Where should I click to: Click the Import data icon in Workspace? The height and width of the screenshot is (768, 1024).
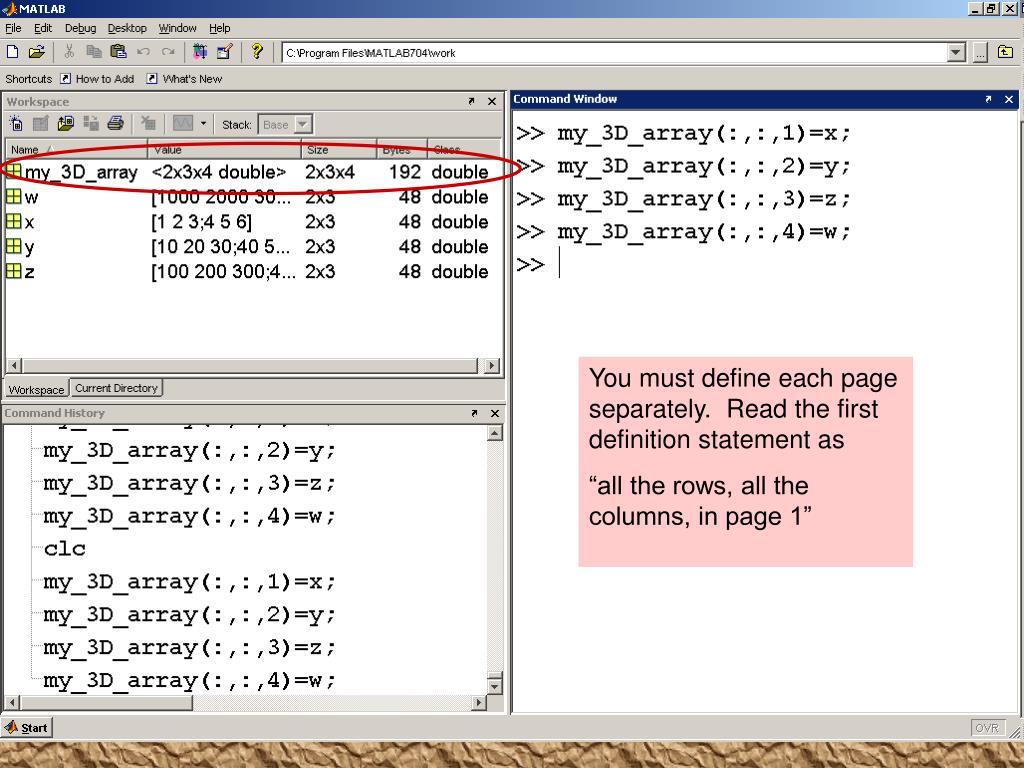tap(65, 123)
